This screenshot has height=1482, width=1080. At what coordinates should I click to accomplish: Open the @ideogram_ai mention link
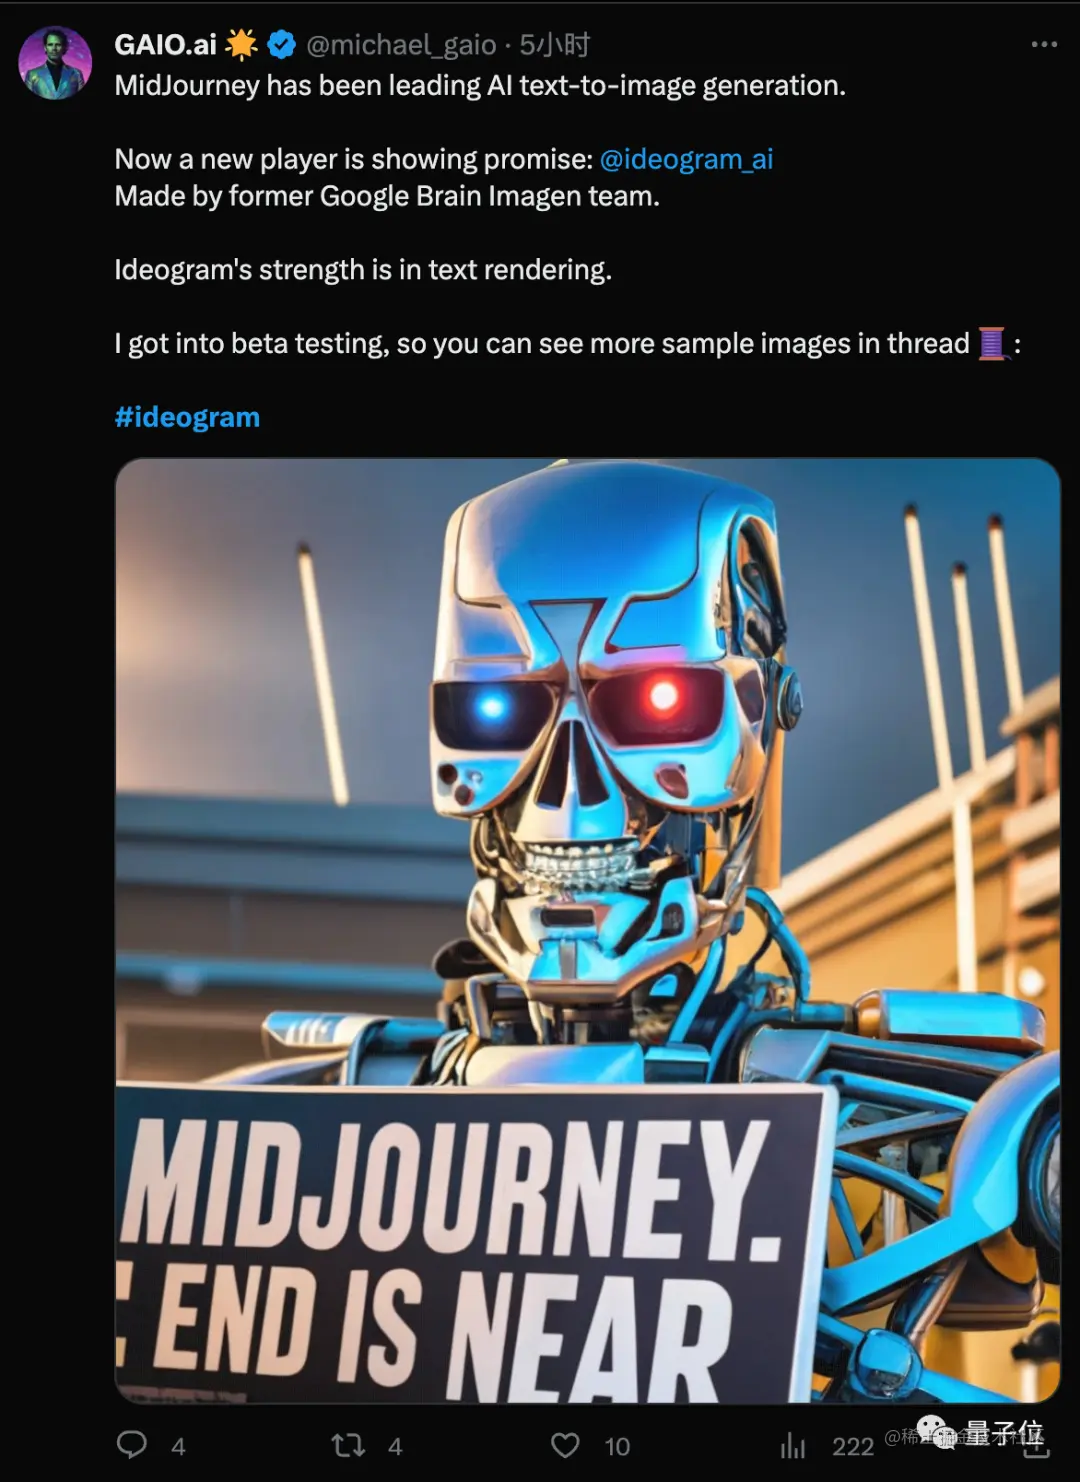[686, 160]
